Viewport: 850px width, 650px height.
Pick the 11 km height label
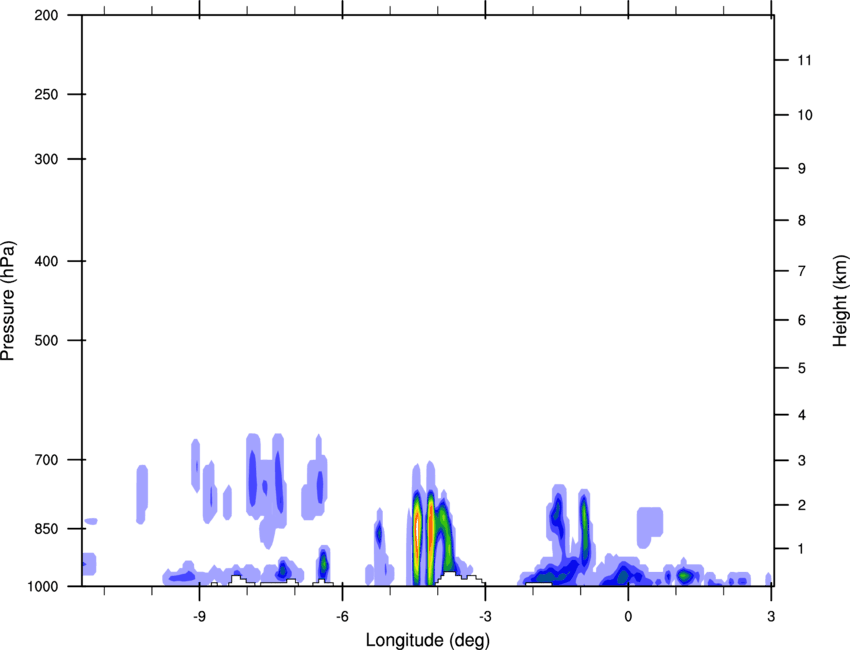click(x=804, y=60)
